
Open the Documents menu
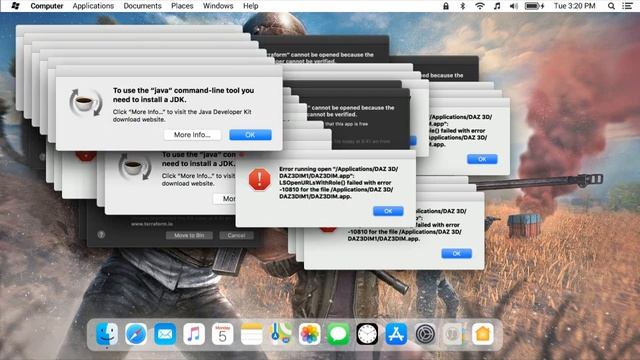coord(142,6)
